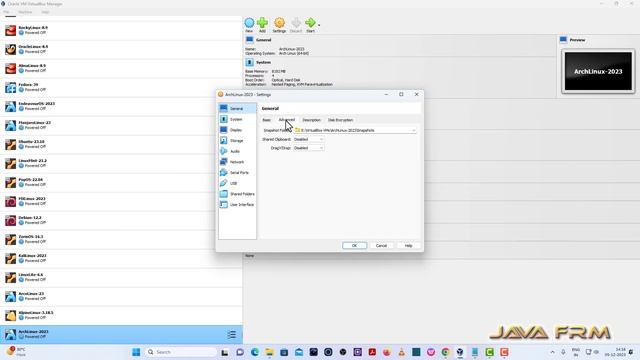Click the New machine toolbar icon
This screenshot has height=360, width=640.
(x=249, y=24)
